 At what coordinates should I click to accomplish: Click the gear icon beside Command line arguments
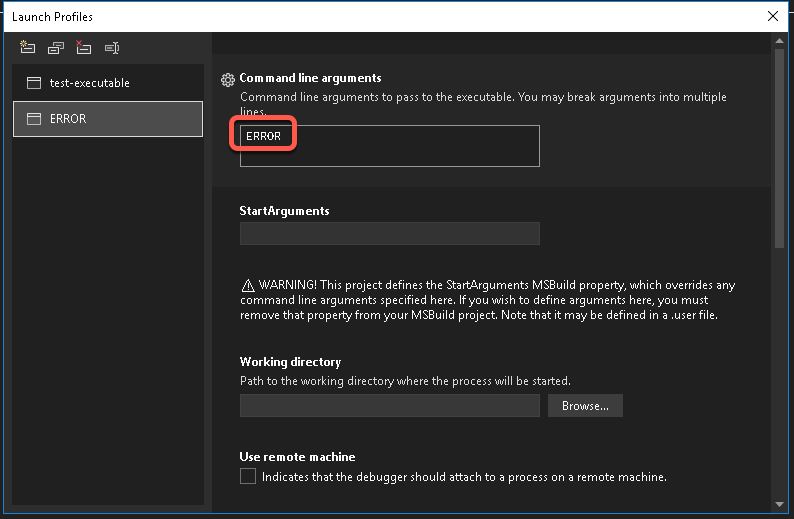click(228, 79)
